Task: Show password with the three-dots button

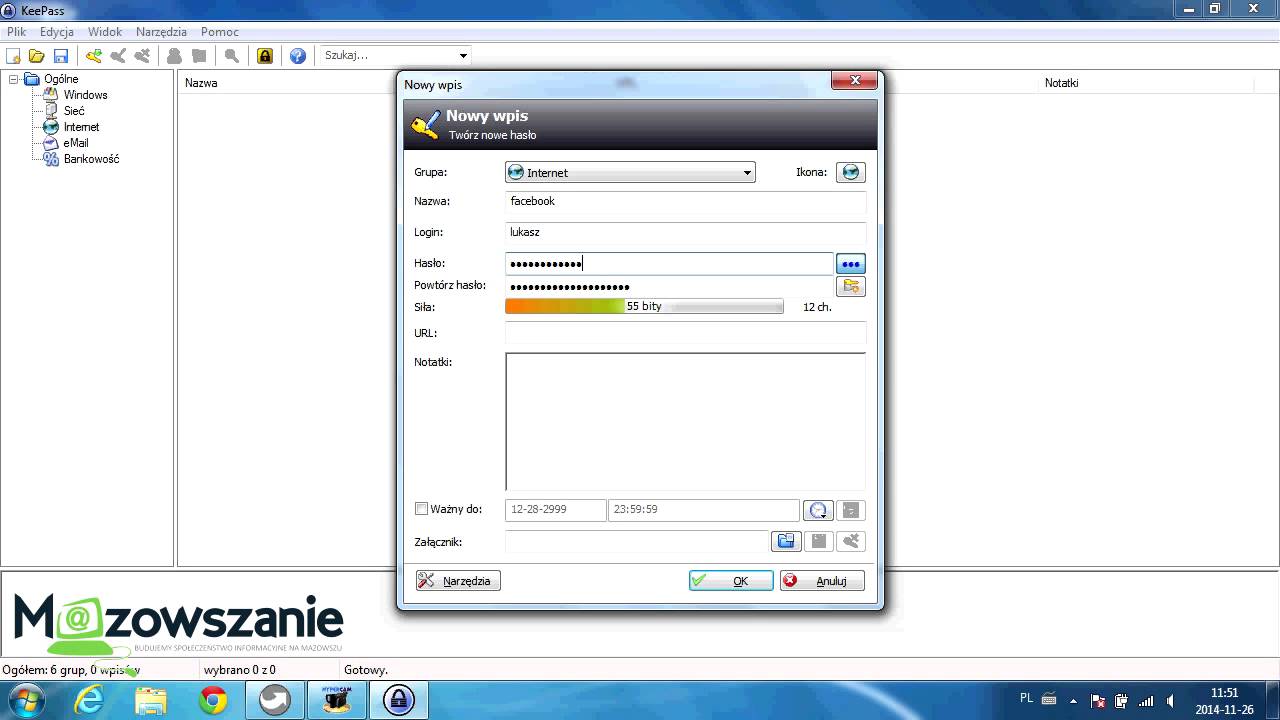Action: (850, 264)
